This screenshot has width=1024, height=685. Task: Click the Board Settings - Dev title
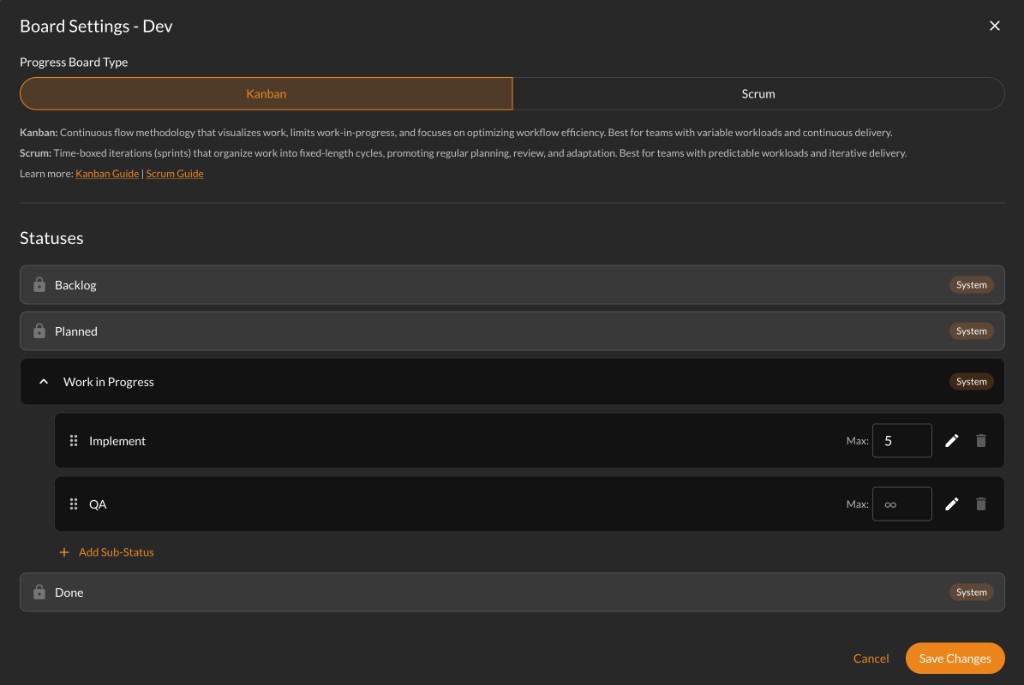(x=96, y=26)
